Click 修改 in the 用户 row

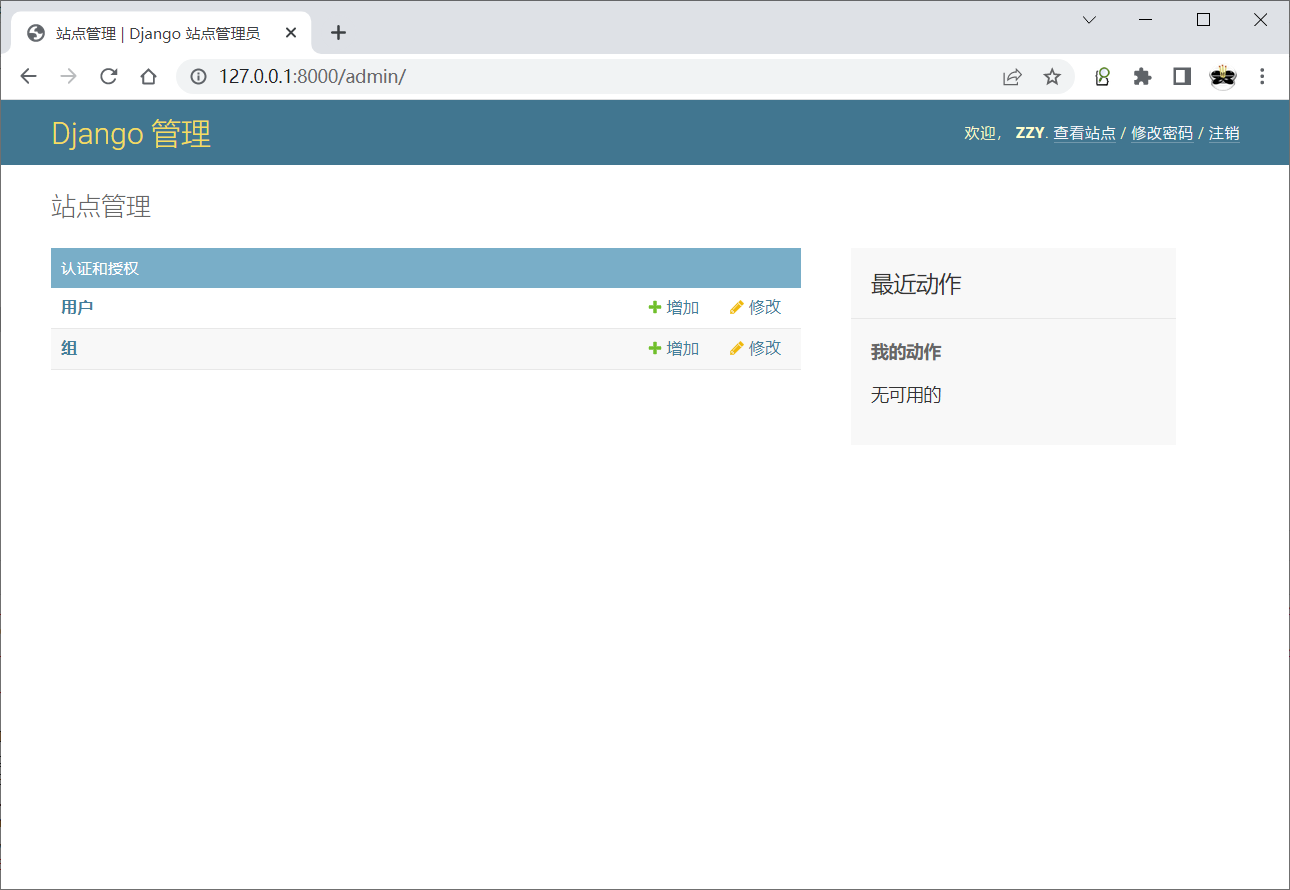pyautogui.click(x=755, y=308)
